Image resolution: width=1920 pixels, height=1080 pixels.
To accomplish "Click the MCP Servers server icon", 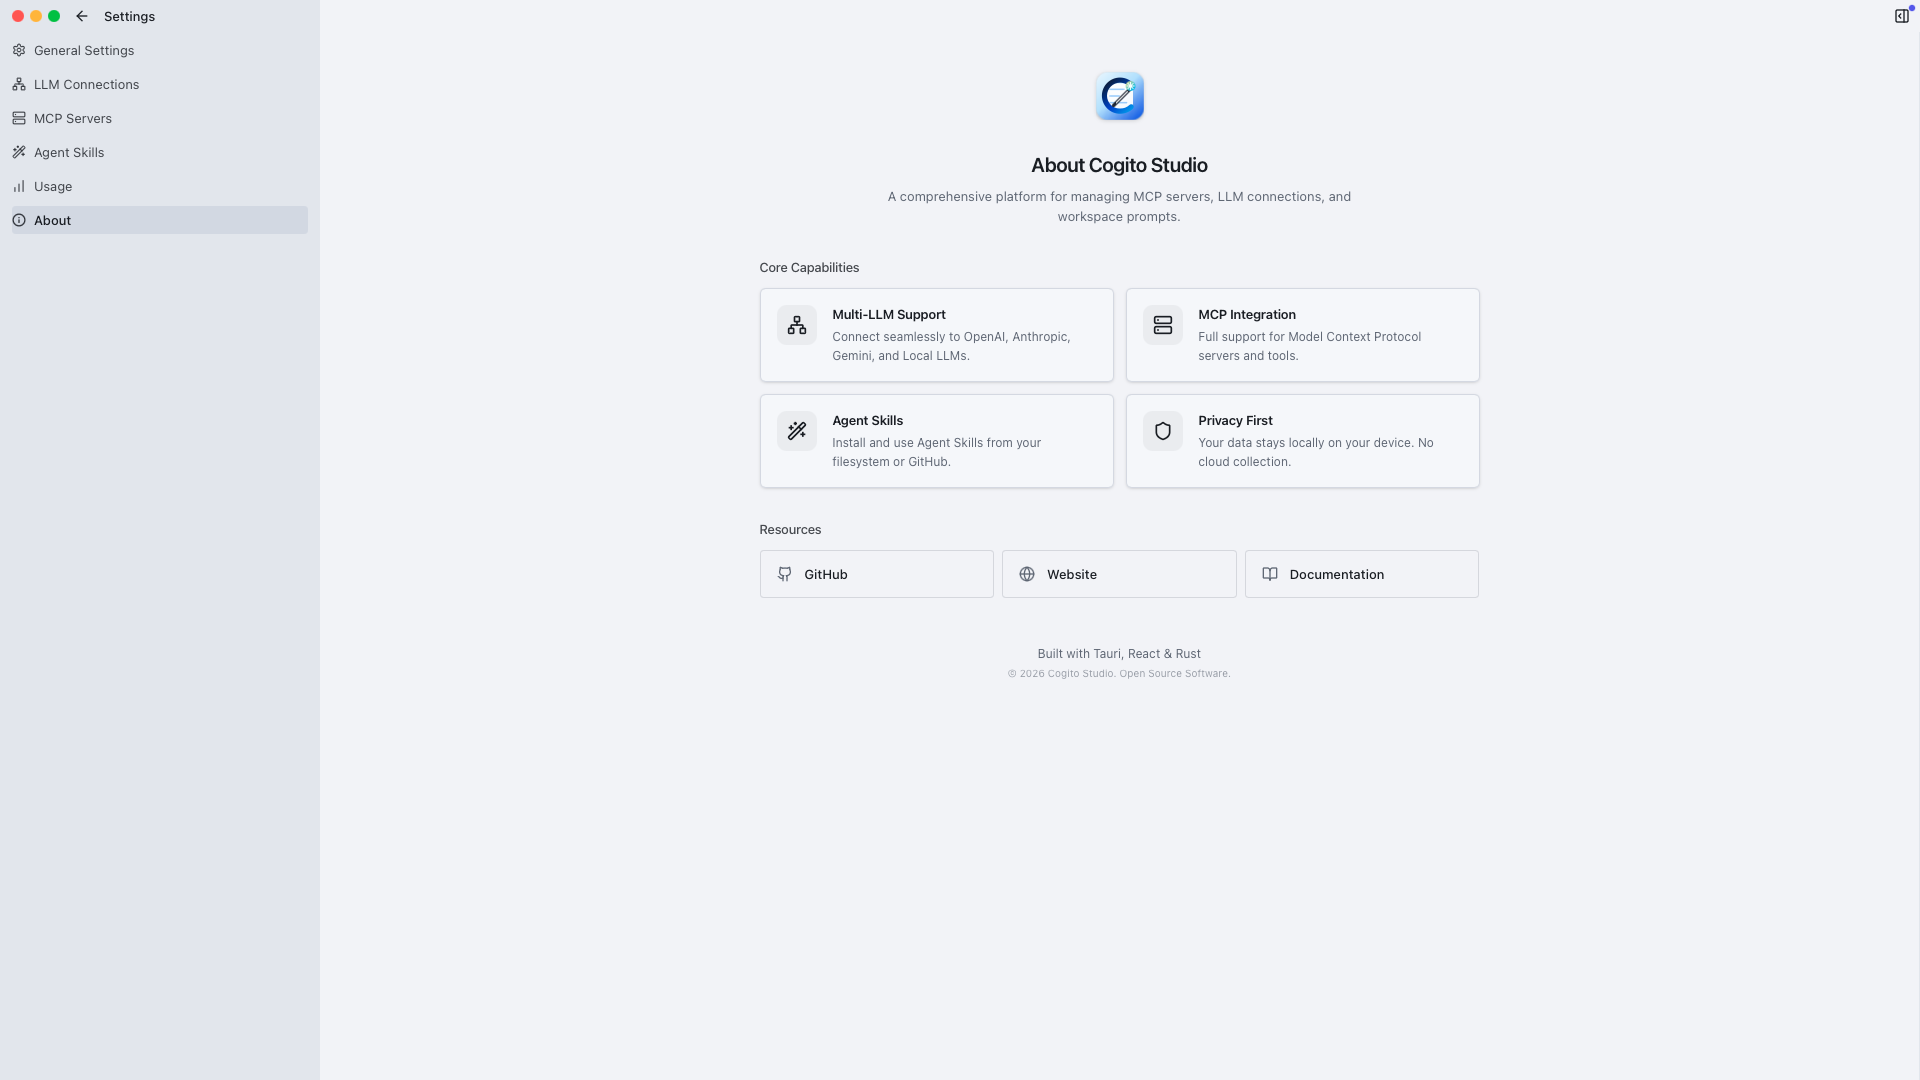I will pyautogui.click(x=19, y=118).
